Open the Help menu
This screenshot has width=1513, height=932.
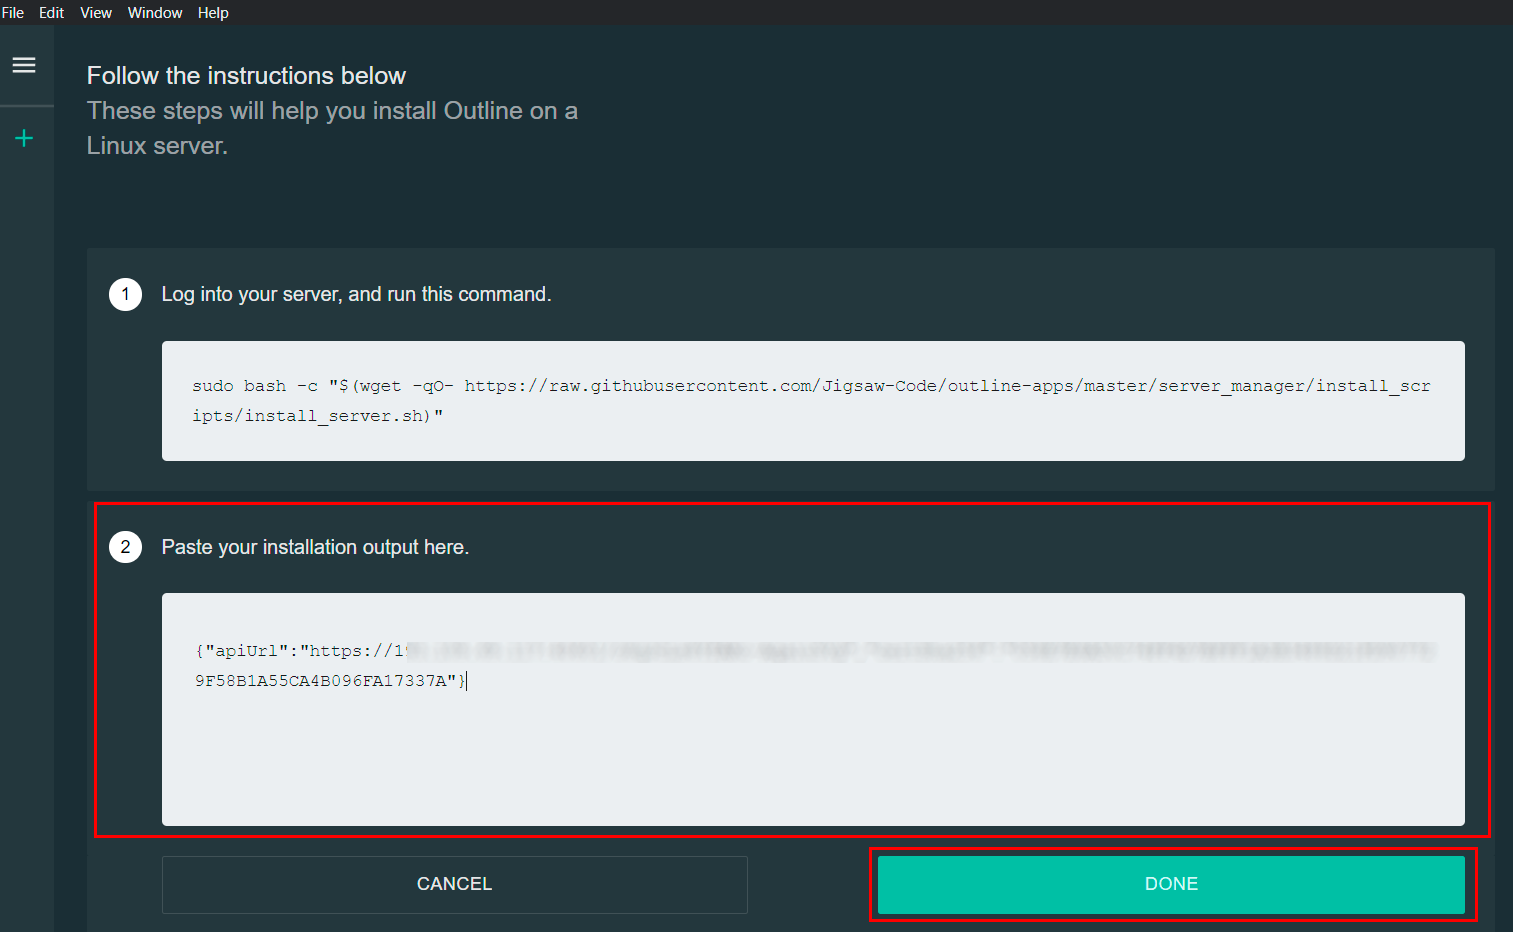tap(213, 13)
